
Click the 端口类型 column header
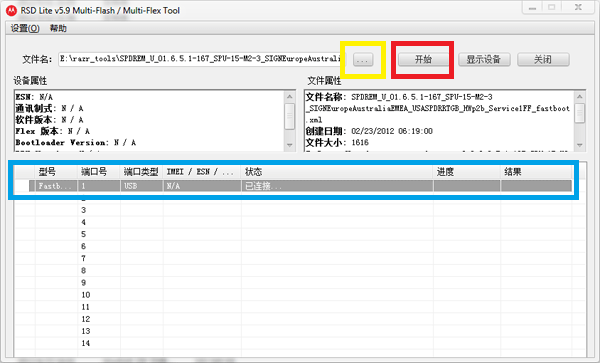pyautogui.click(x=142, y=172)
